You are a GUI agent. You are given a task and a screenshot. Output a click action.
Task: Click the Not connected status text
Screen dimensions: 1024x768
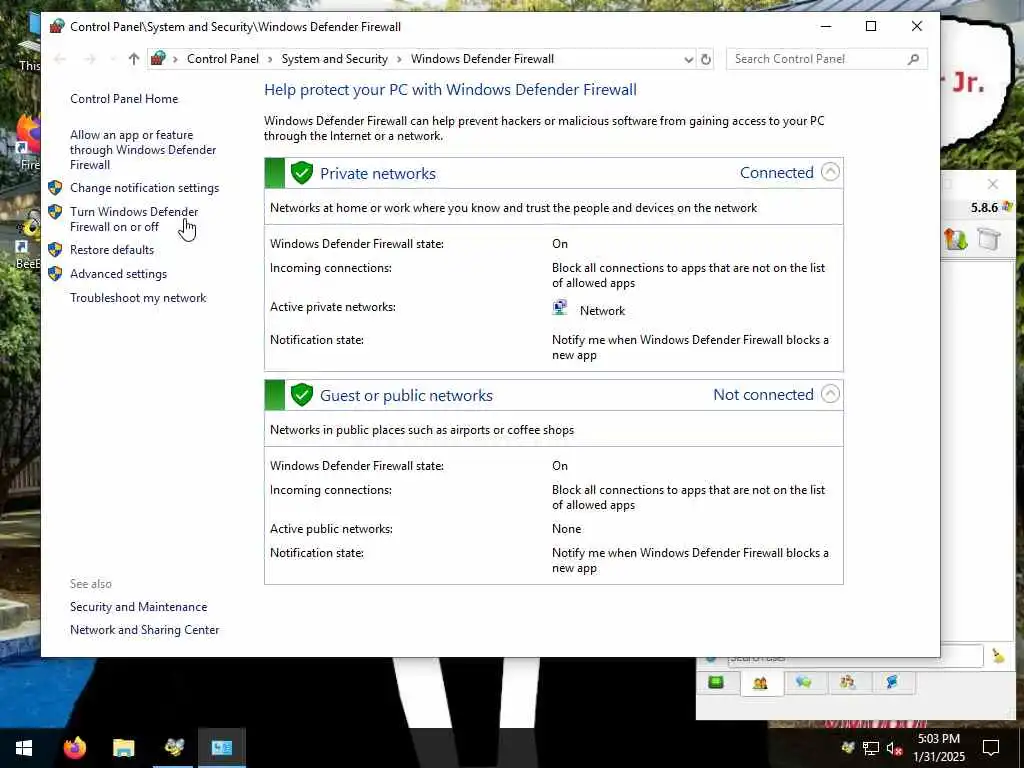[x=763, y=394]
